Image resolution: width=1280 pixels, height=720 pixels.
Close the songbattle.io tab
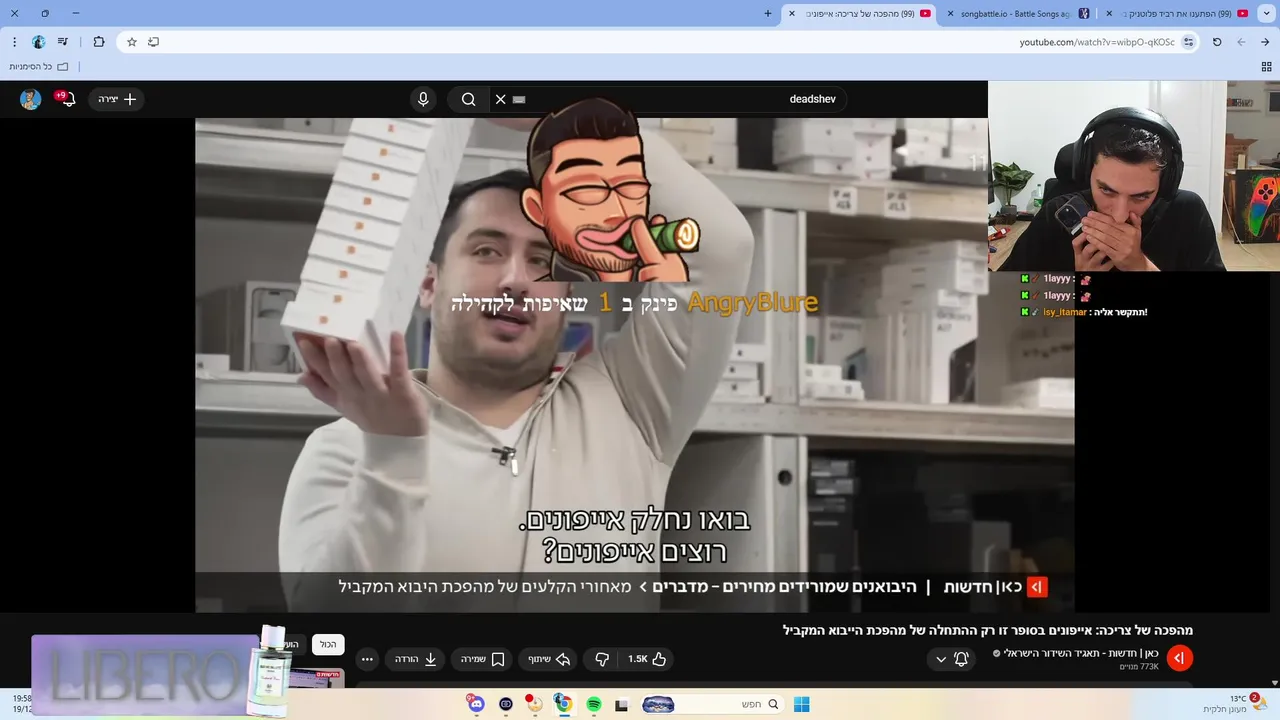click(950, 13)
